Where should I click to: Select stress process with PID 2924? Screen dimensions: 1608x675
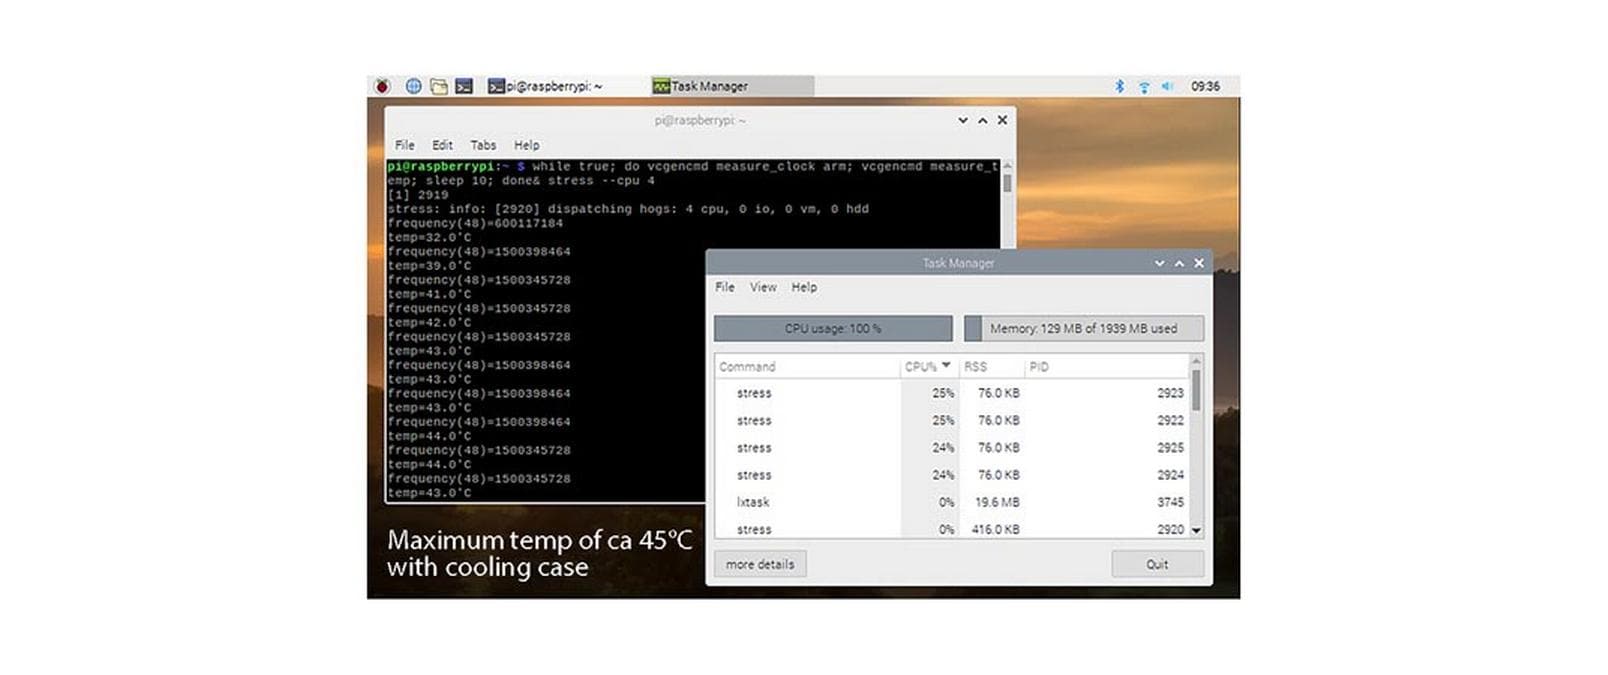[x=952, y=475]
